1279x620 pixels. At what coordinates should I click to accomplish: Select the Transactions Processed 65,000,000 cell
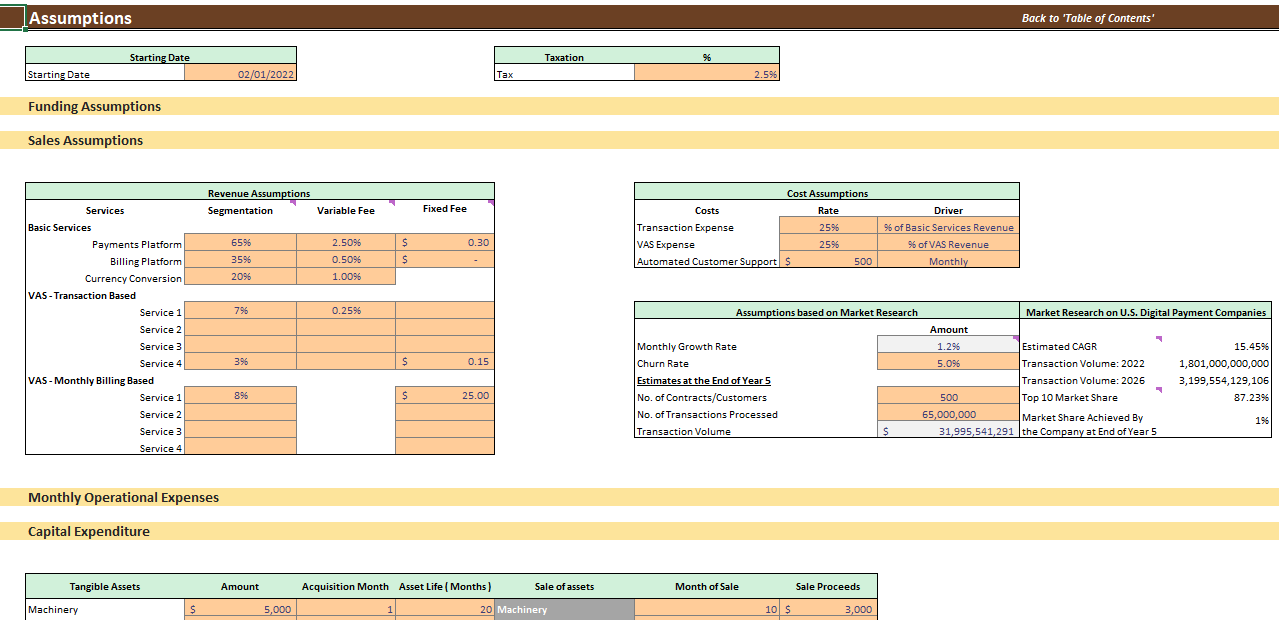[x=946, y=414]
